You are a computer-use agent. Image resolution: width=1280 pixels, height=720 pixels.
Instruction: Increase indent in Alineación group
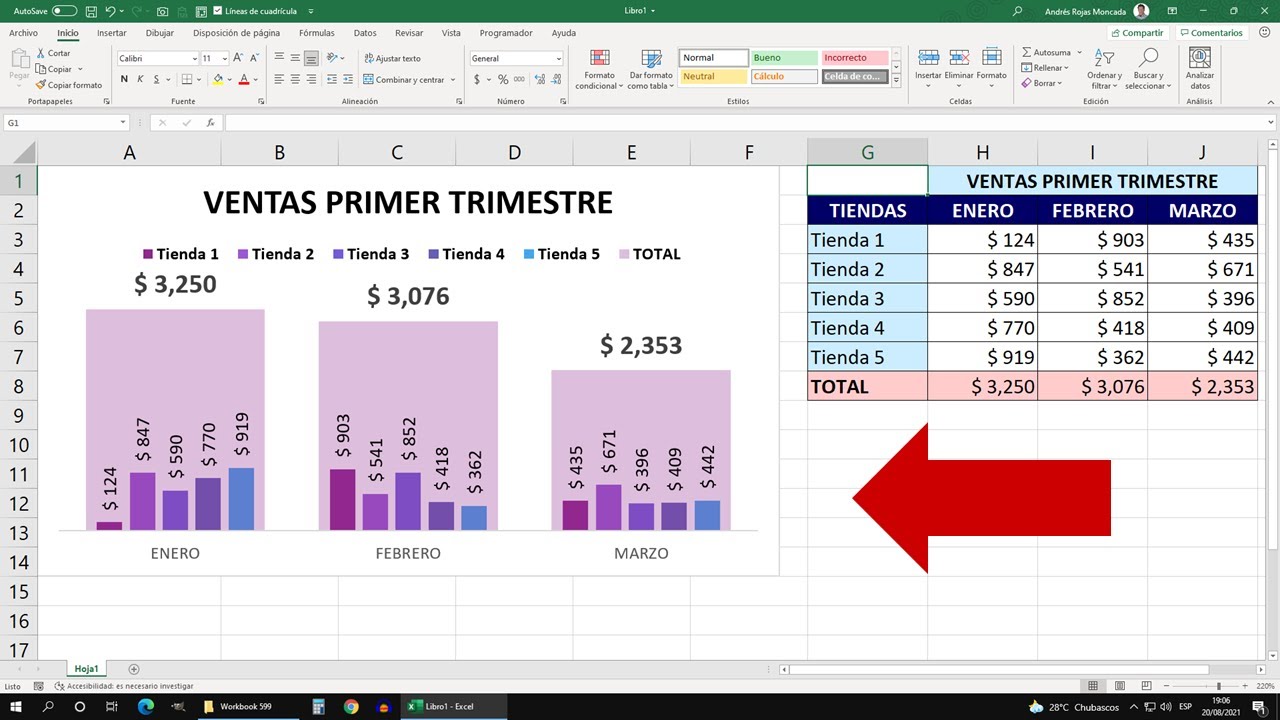pyautogui.click(x=348, y=79)
